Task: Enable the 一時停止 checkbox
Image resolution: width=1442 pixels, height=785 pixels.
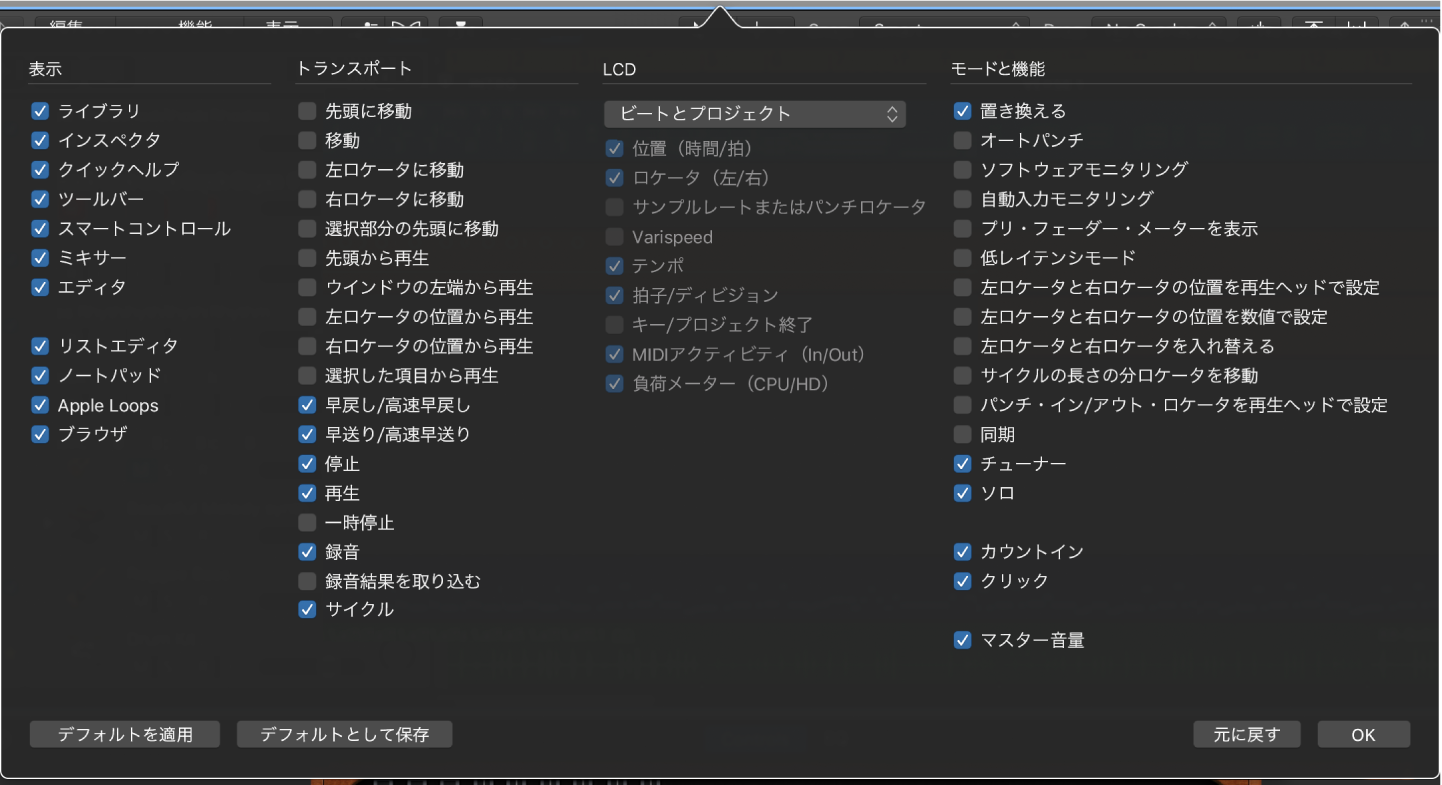Action: 307,523
